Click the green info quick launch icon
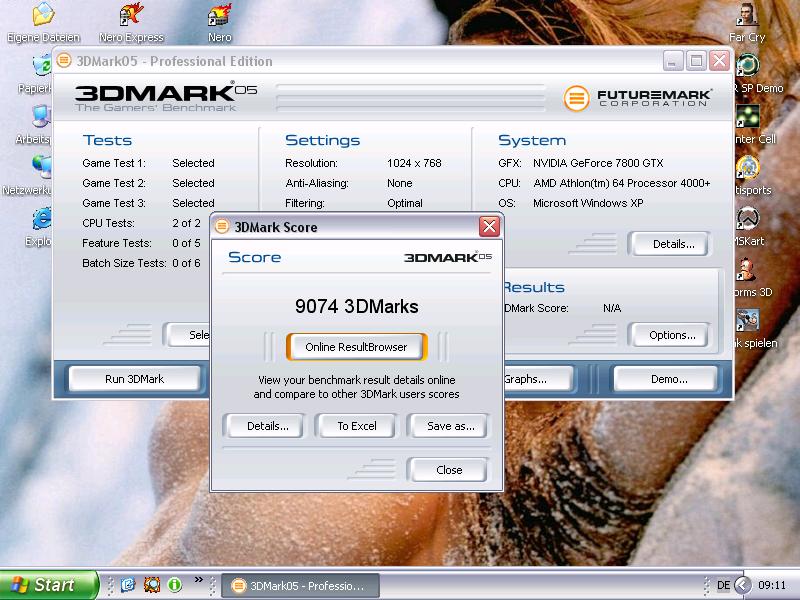The image size is (800, 600). (174, 585)
